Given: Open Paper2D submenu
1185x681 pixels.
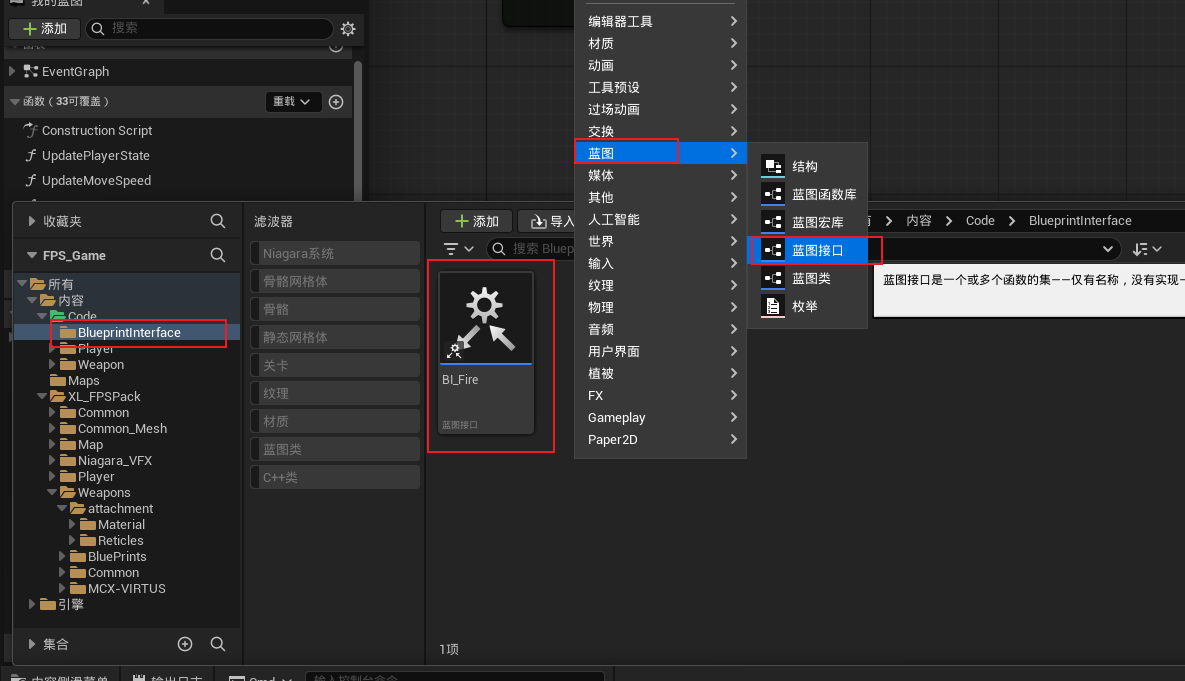Looking at the screenshot, I should pyautogui.click(x=661, y=439).
